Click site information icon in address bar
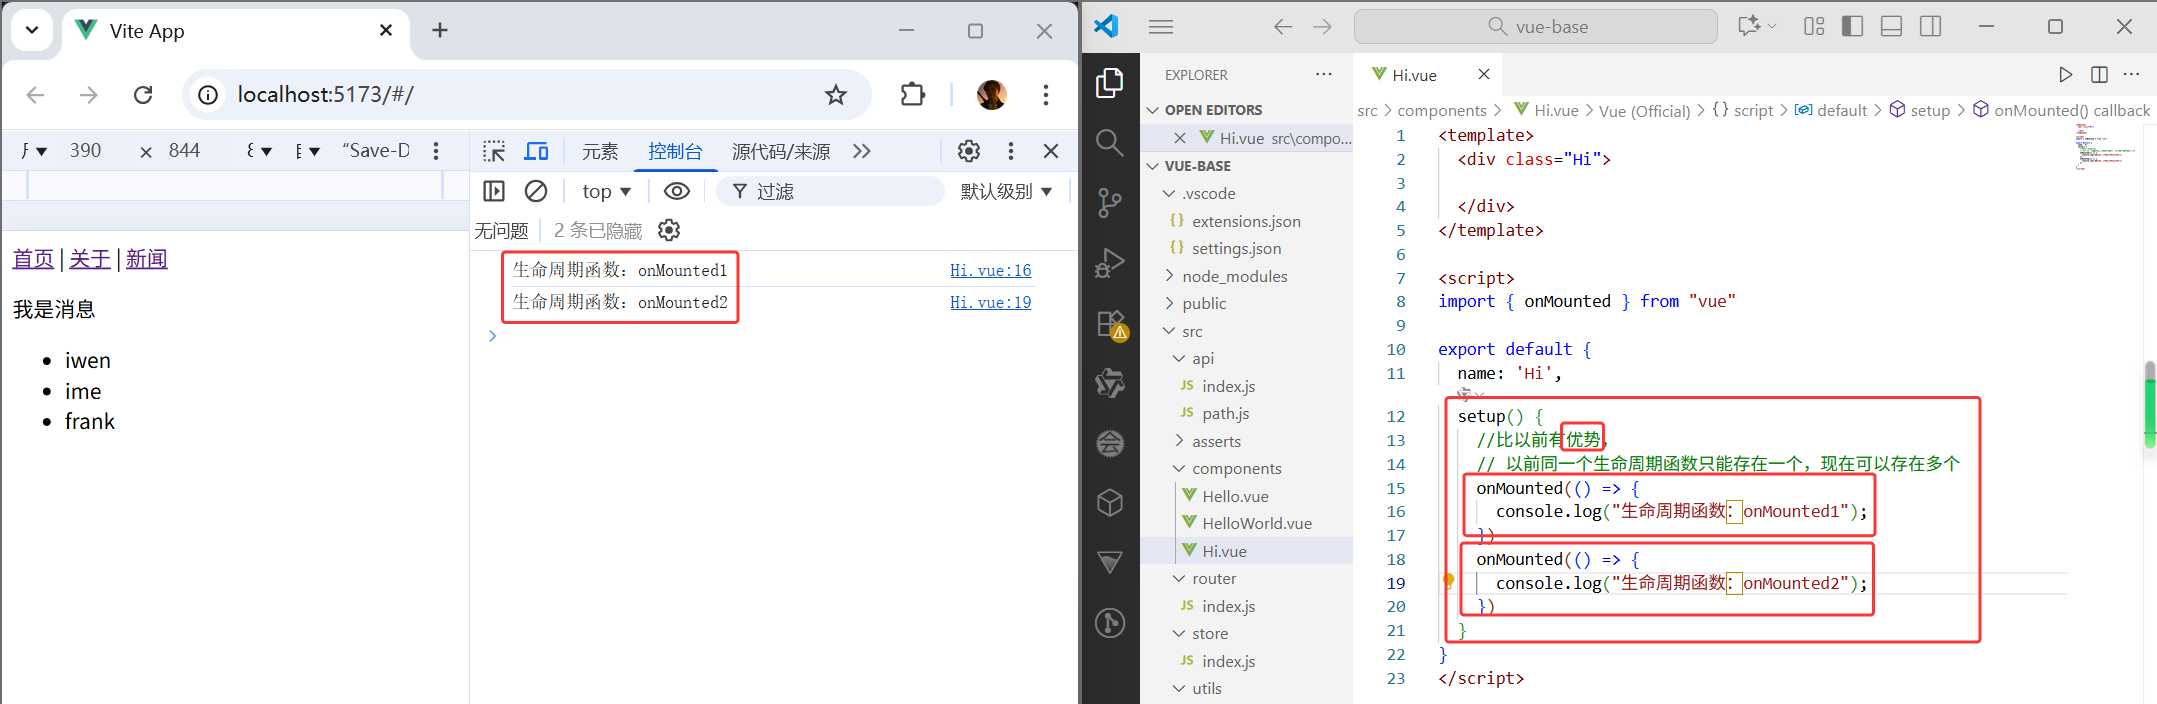This screenshot has width=2157, height=704. click(x=208, y=95)
